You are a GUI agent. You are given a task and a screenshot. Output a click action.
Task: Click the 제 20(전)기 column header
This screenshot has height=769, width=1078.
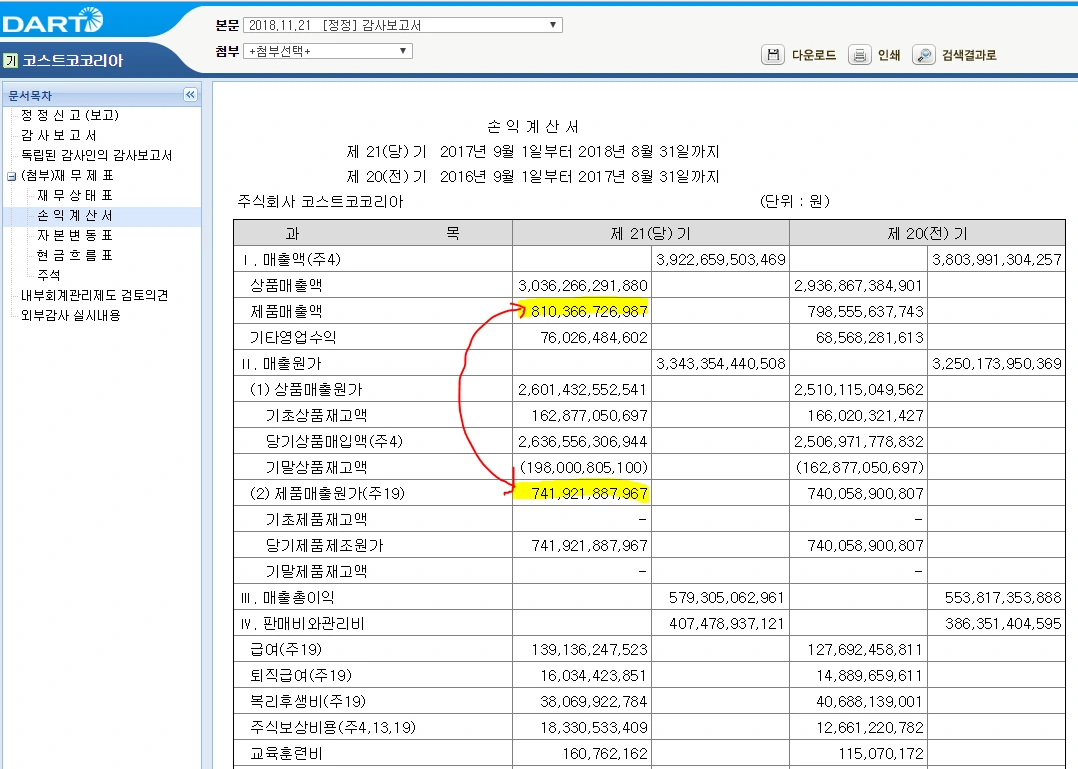927,234
